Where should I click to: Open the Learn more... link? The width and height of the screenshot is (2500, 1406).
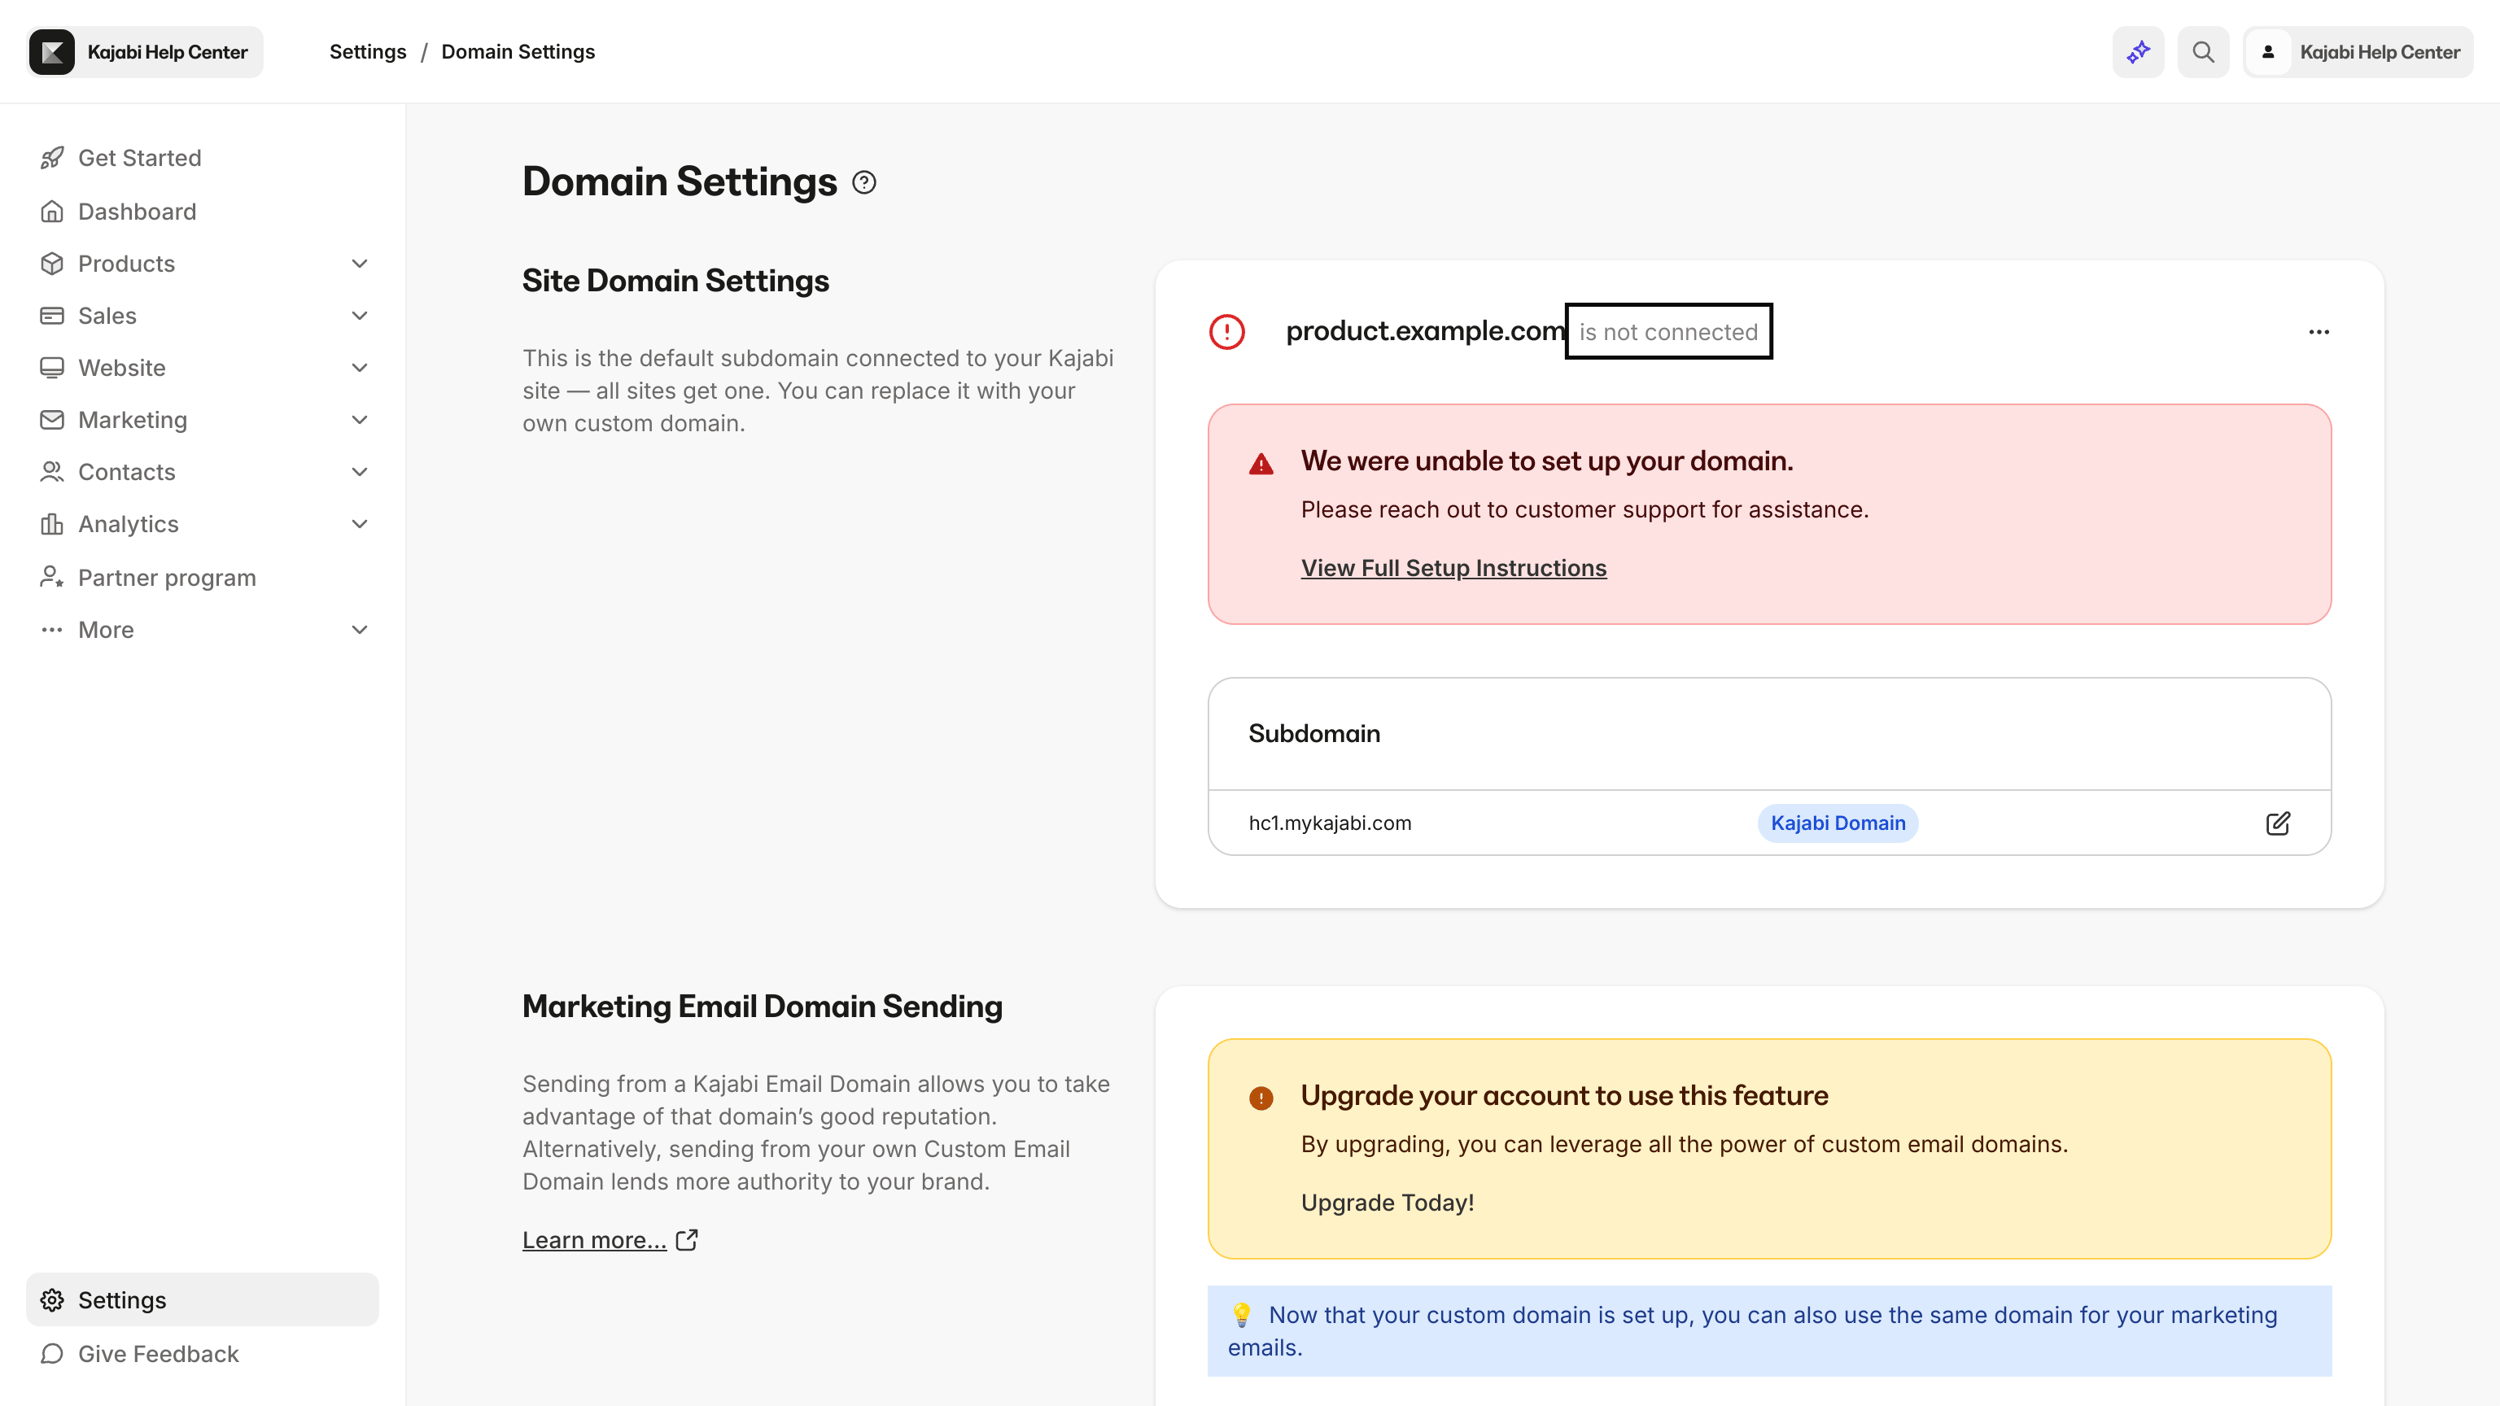(x=594, y=1239)
